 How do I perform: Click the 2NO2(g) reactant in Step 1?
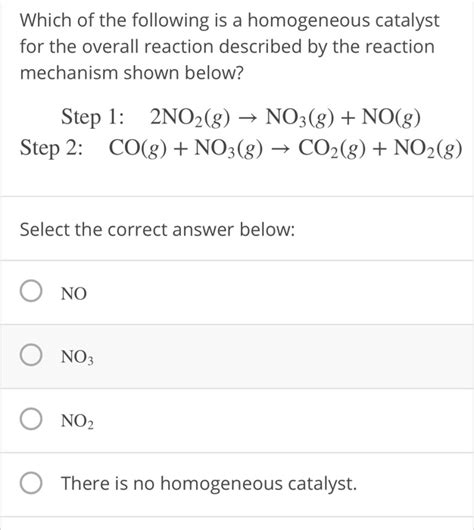click(190, 118)
